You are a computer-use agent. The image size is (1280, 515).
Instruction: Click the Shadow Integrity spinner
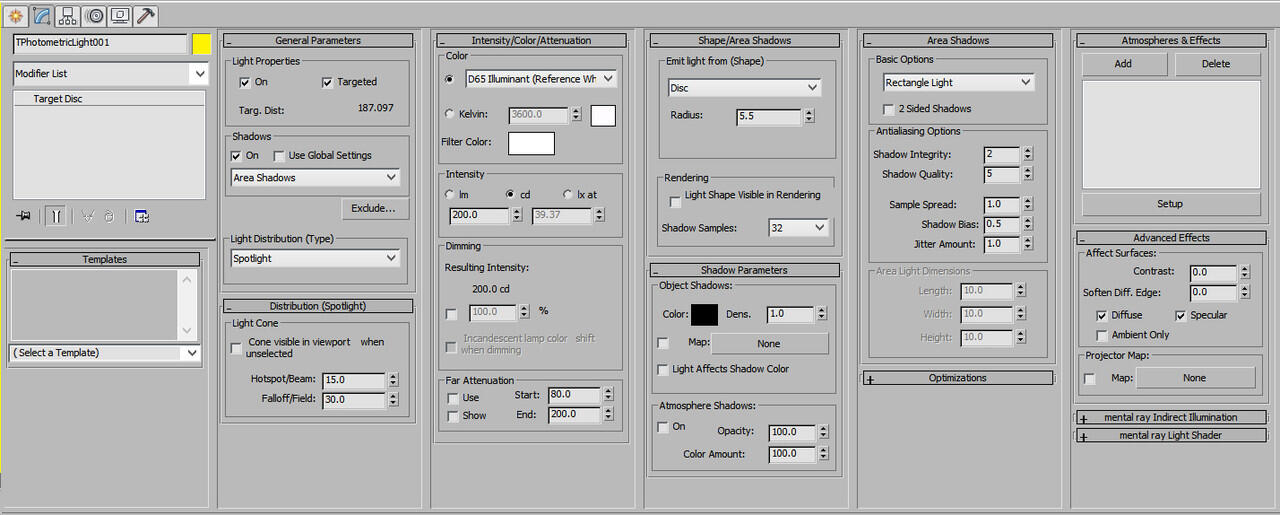[x=1027, y=155]
